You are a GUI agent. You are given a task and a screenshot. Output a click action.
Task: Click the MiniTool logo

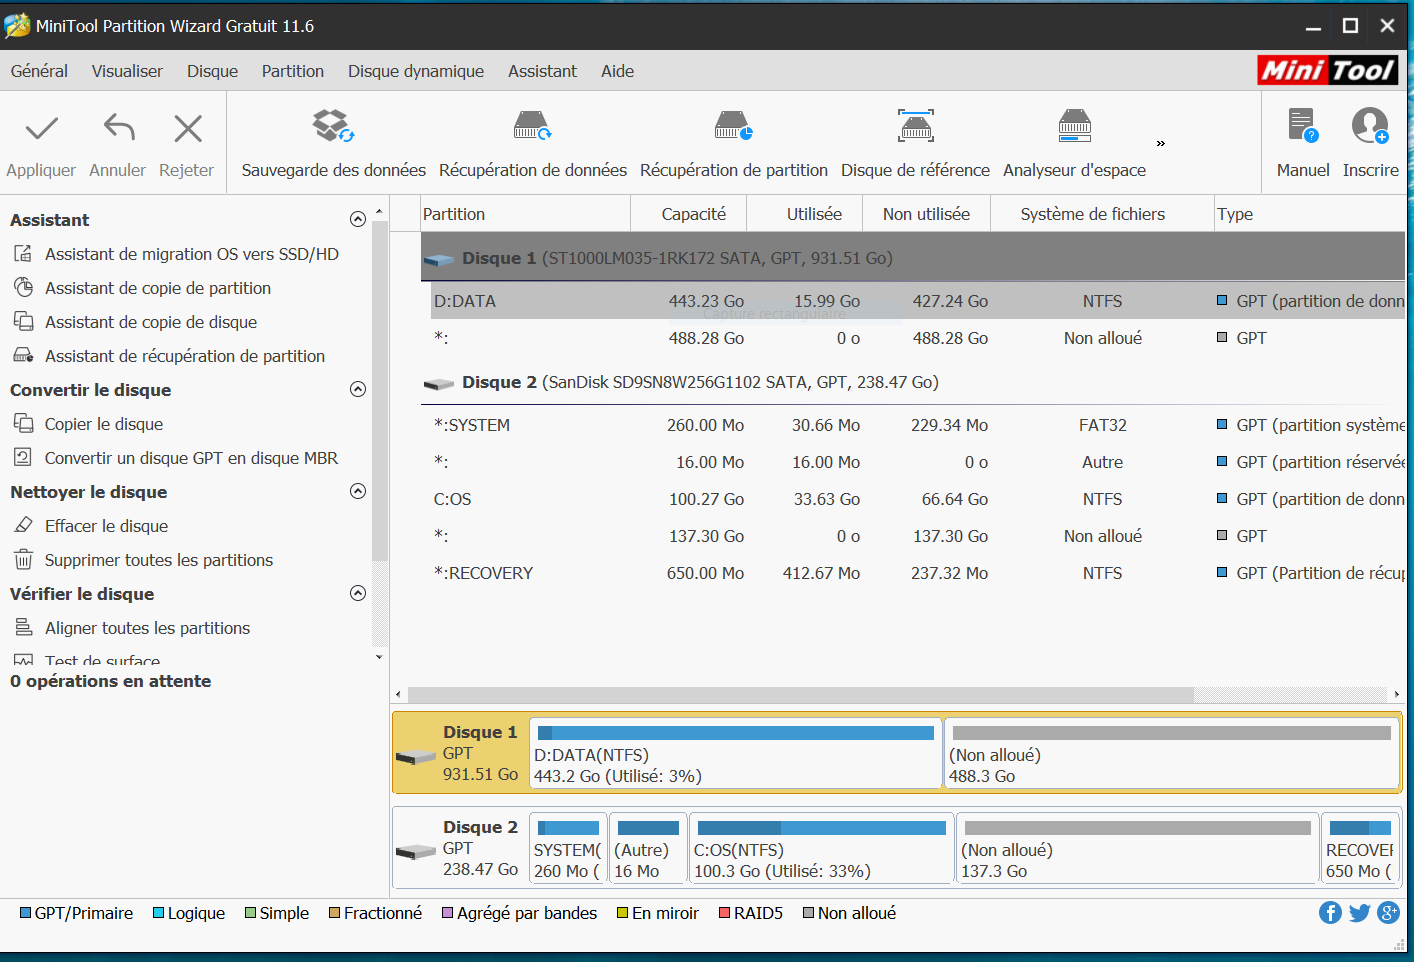1327,70
